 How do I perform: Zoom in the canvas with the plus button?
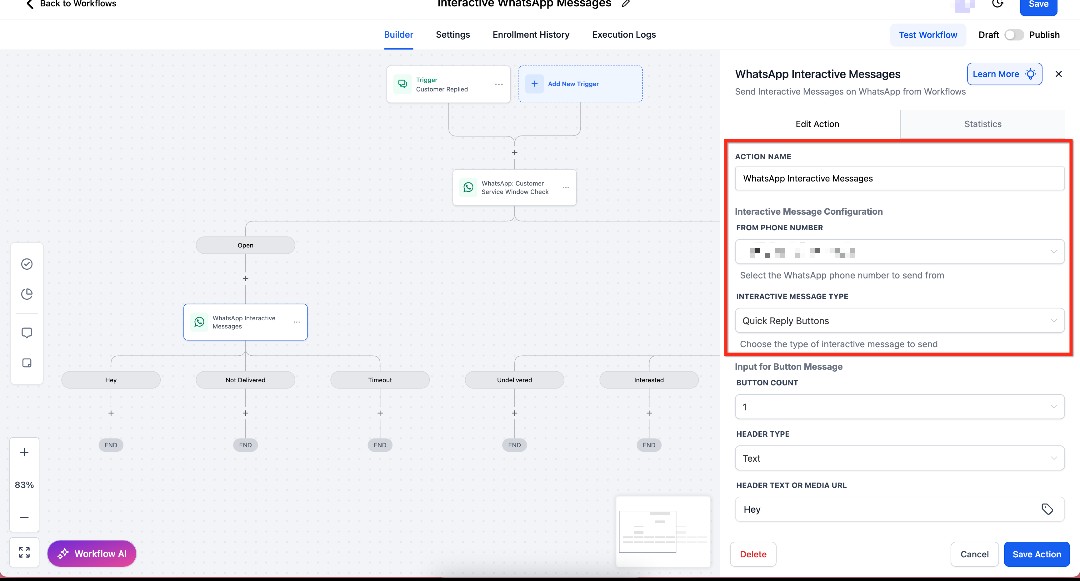(24, 452)
